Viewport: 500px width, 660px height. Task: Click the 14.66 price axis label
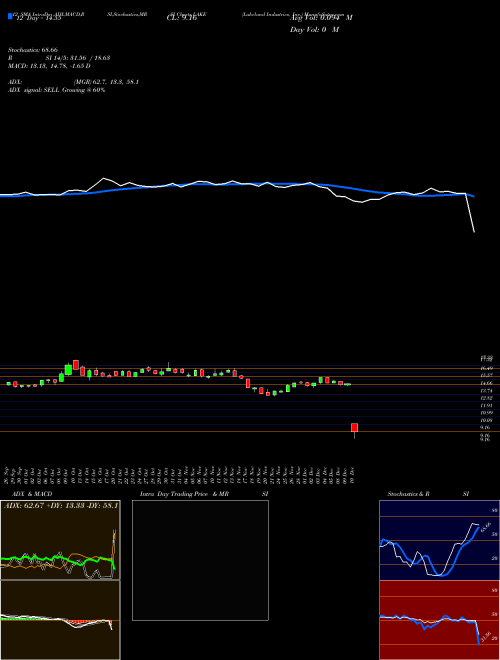point(486,383)
